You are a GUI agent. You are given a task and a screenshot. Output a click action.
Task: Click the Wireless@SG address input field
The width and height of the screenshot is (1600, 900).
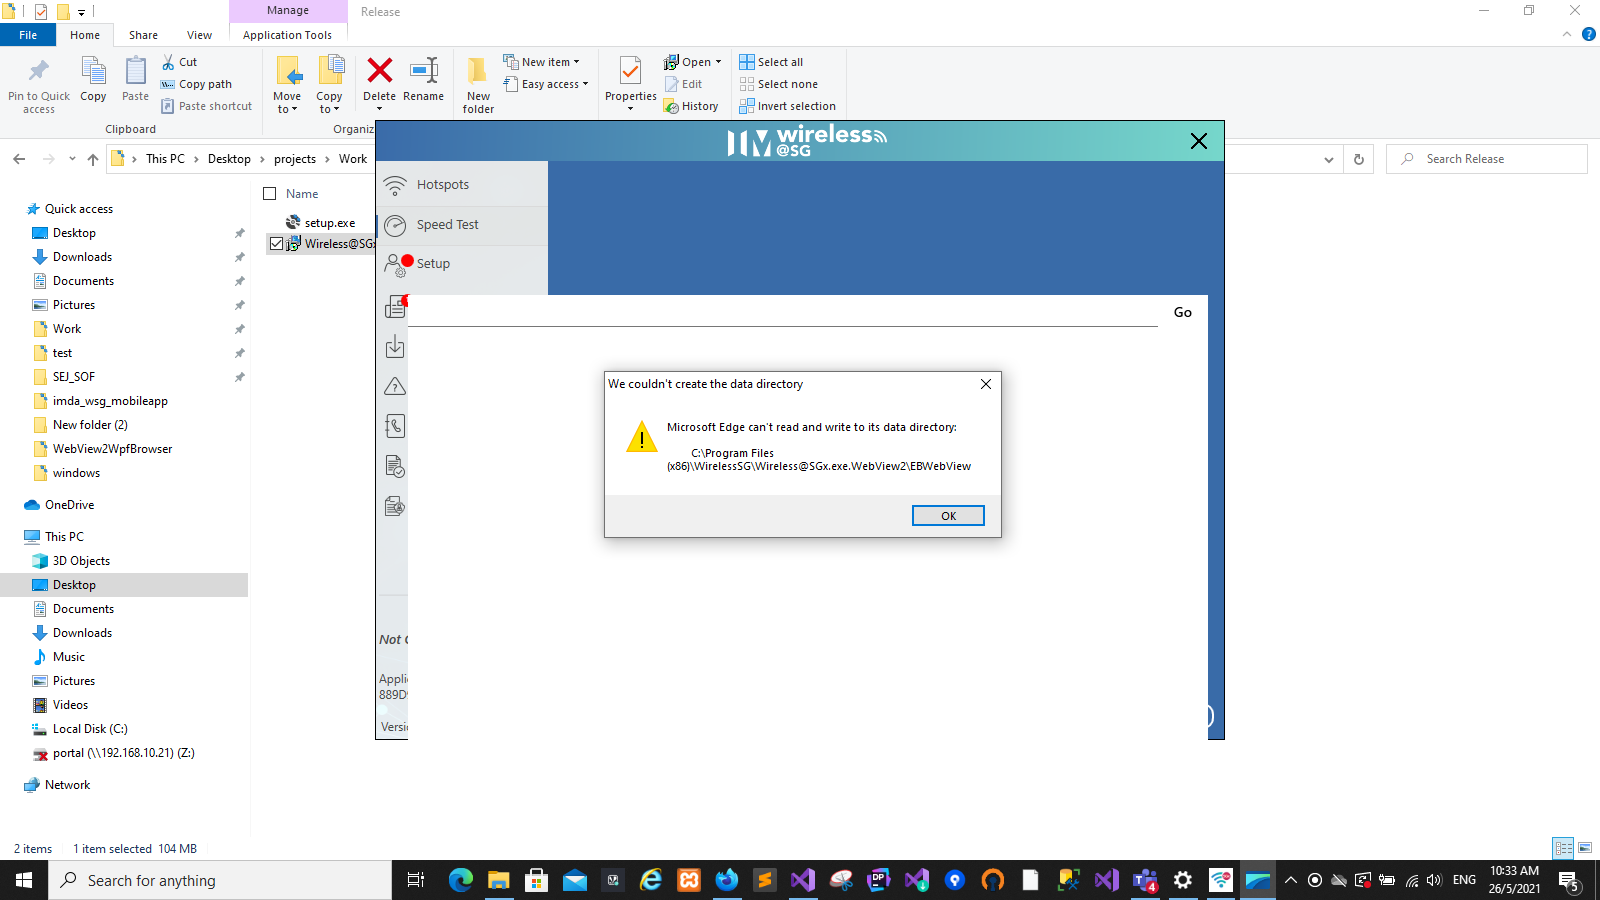coord(783,312)
